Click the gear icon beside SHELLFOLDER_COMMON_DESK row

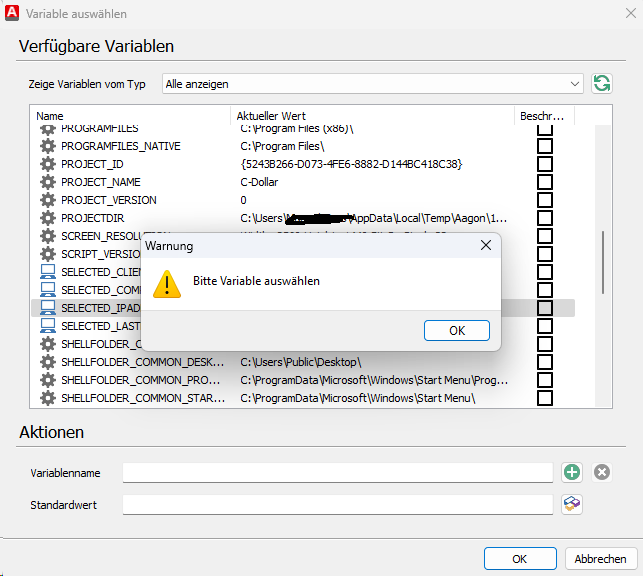pyautogui.click(x=48, y=362)
